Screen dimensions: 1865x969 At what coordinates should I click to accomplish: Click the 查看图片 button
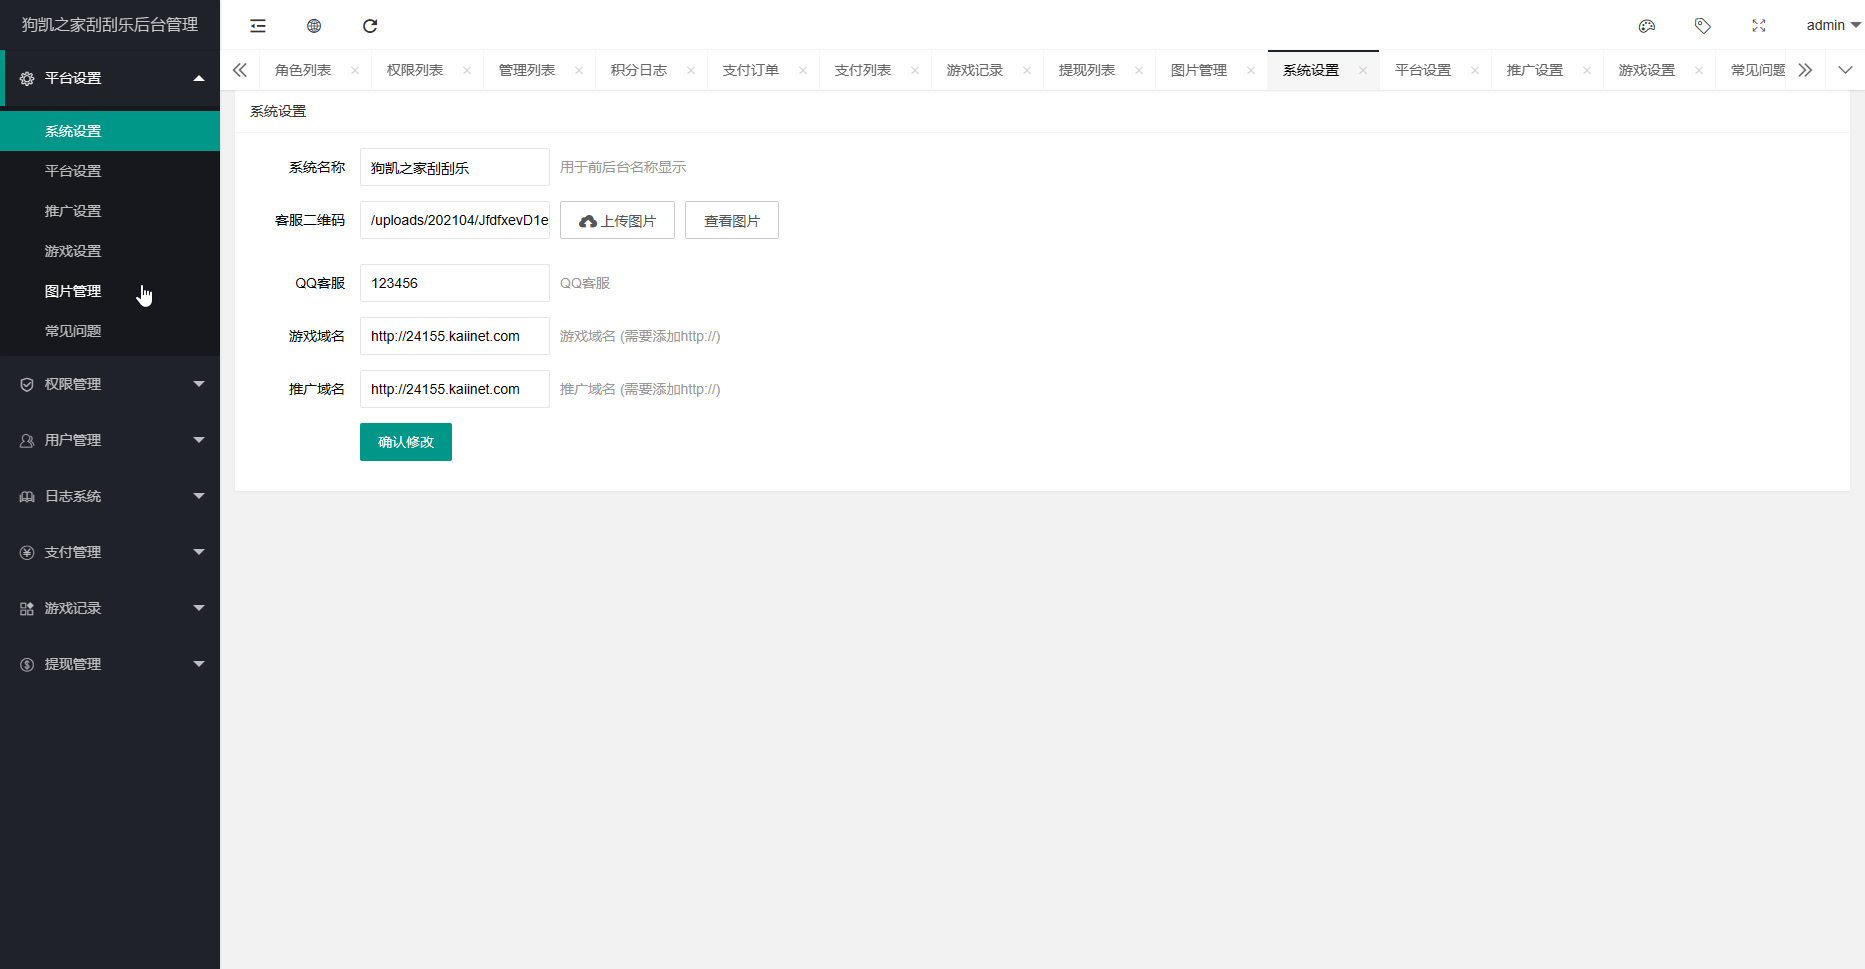click(x=732, y=220)
